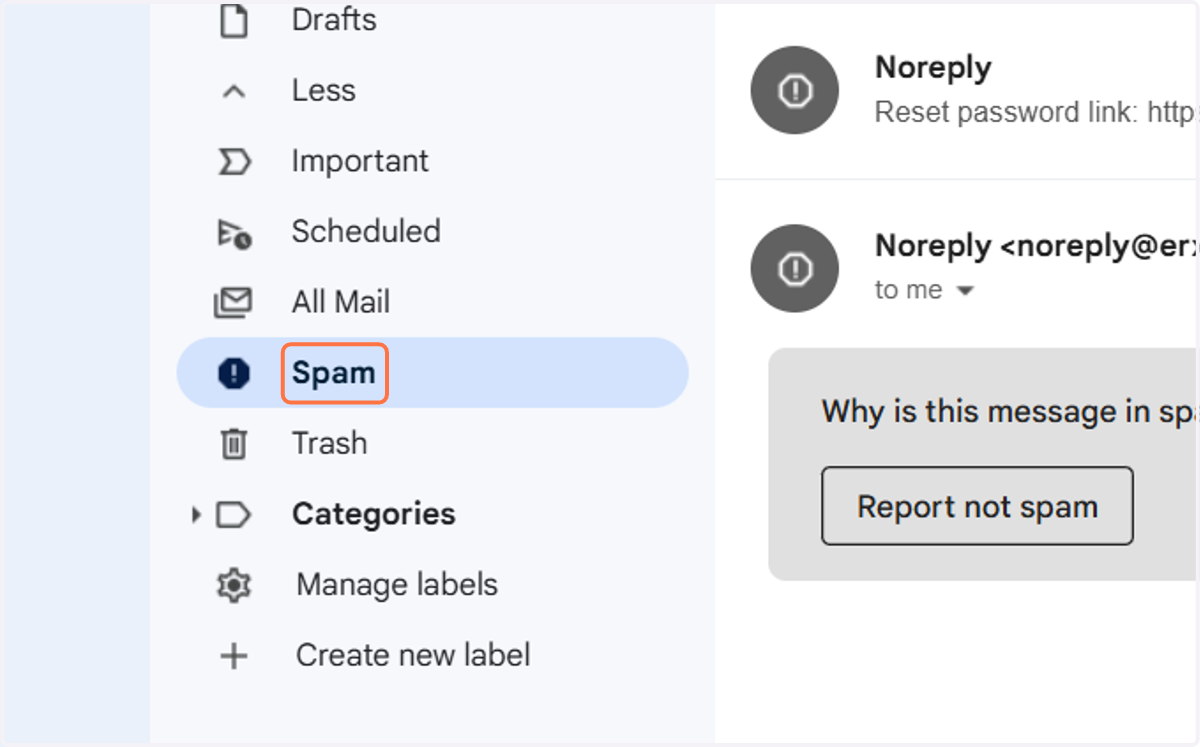This screenshot has height=747, width=1200.
Task: Select Create new label
Action: point(413,655)
